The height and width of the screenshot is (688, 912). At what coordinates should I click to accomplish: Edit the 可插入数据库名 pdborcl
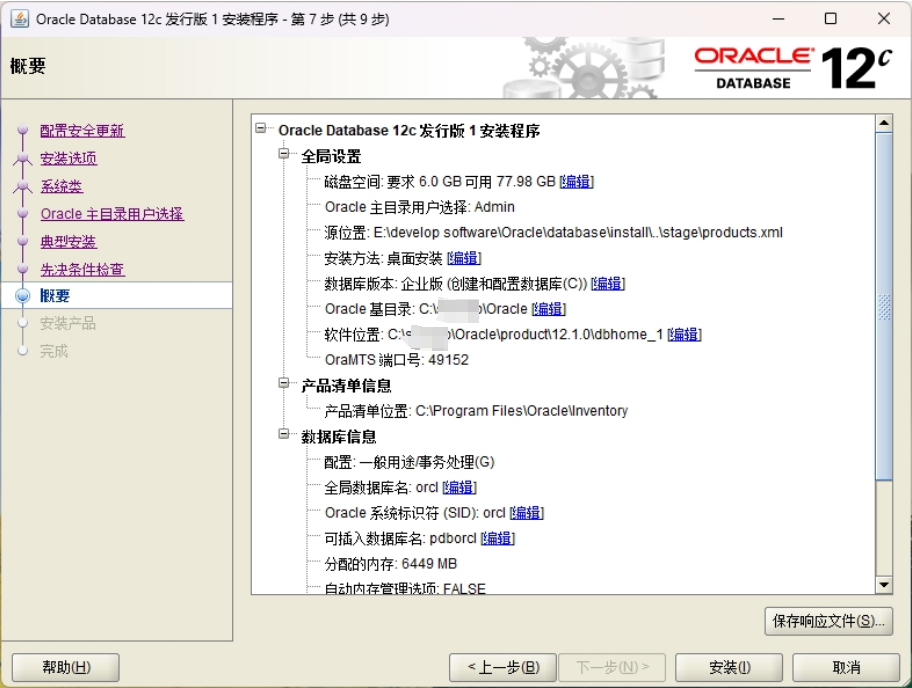coord(494,538)
